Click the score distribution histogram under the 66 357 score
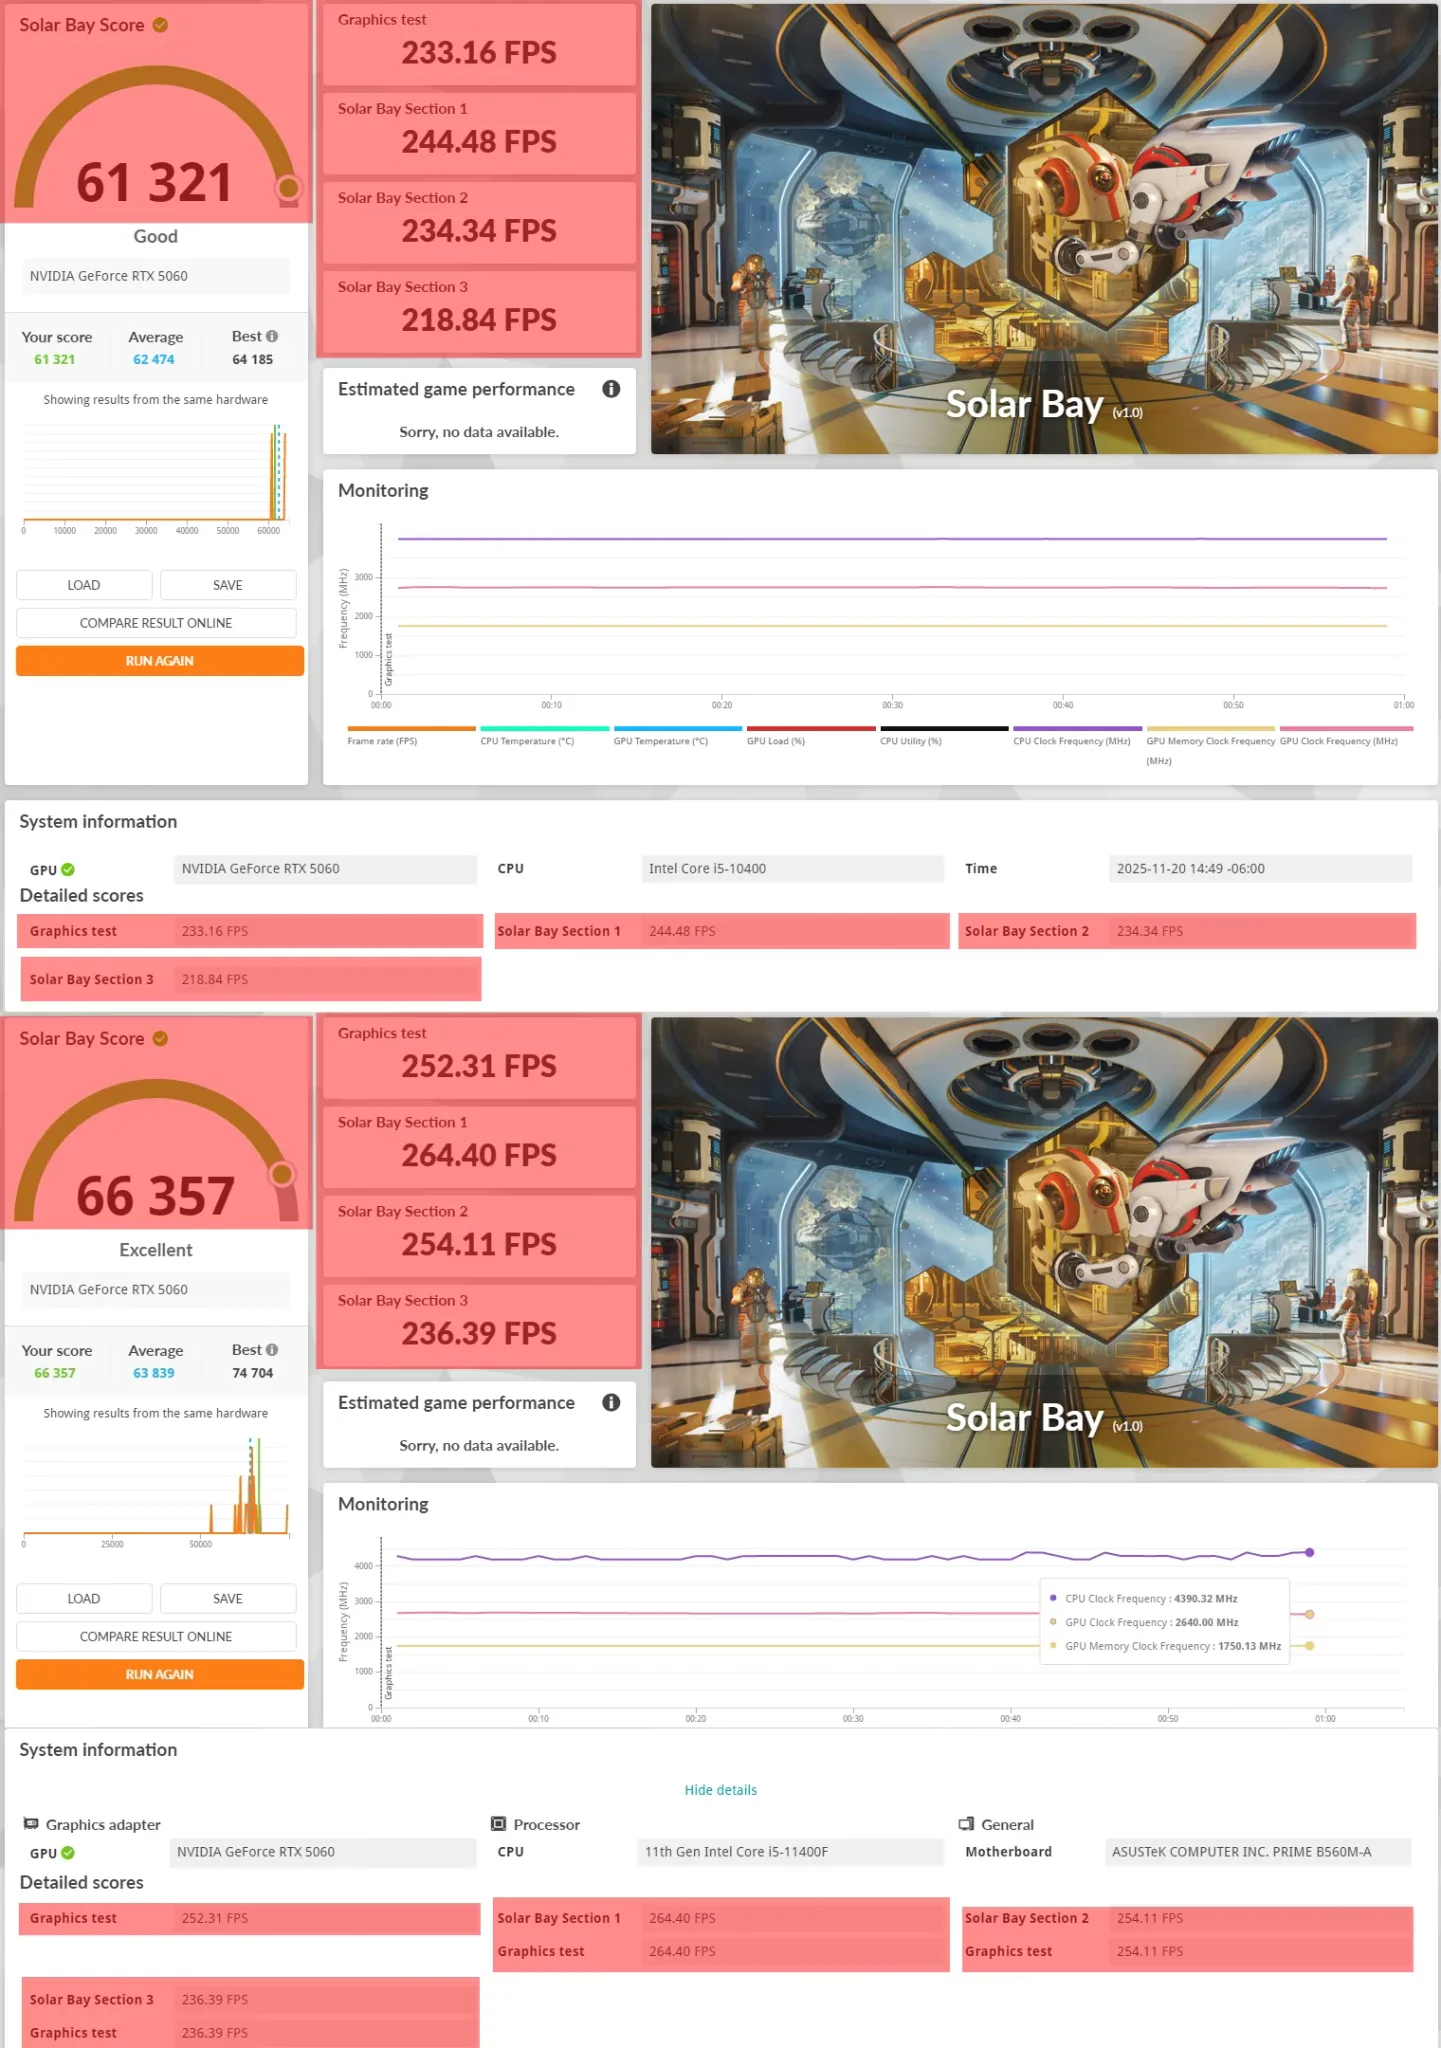 pyautogui.click(x=156, y=1491)
